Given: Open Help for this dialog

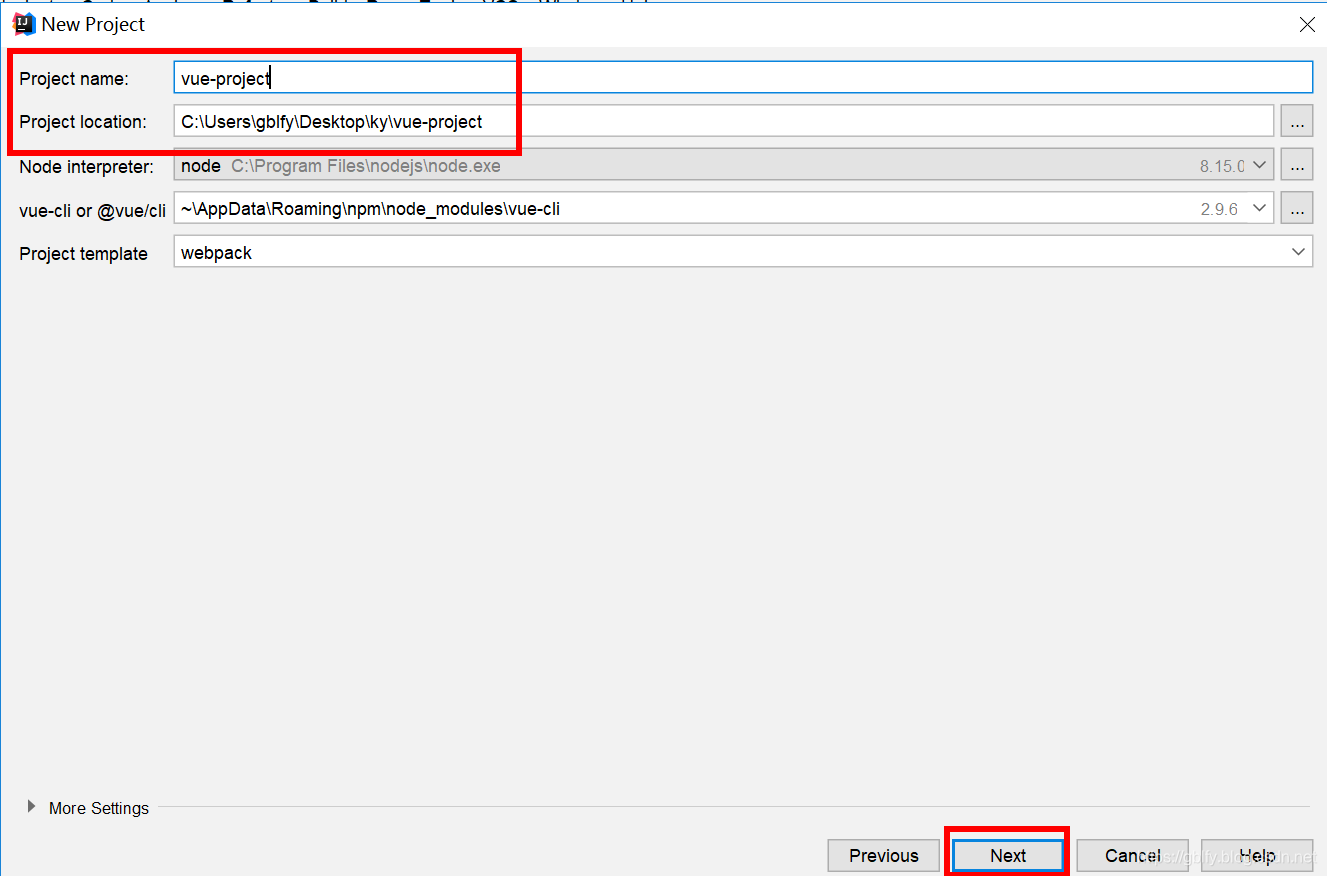Looking at the screenshot, I should click(1257, 856).
